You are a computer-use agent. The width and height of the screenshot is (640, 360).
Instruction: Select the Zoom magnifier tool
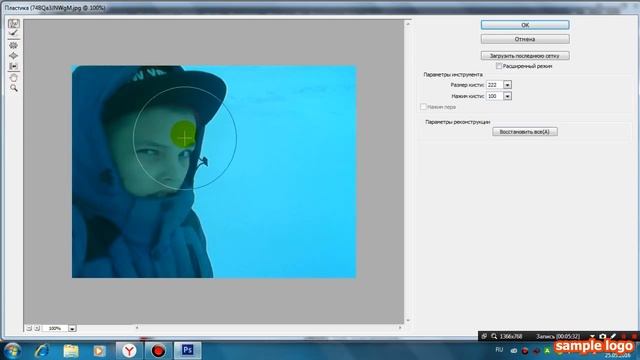coord(13,88)
